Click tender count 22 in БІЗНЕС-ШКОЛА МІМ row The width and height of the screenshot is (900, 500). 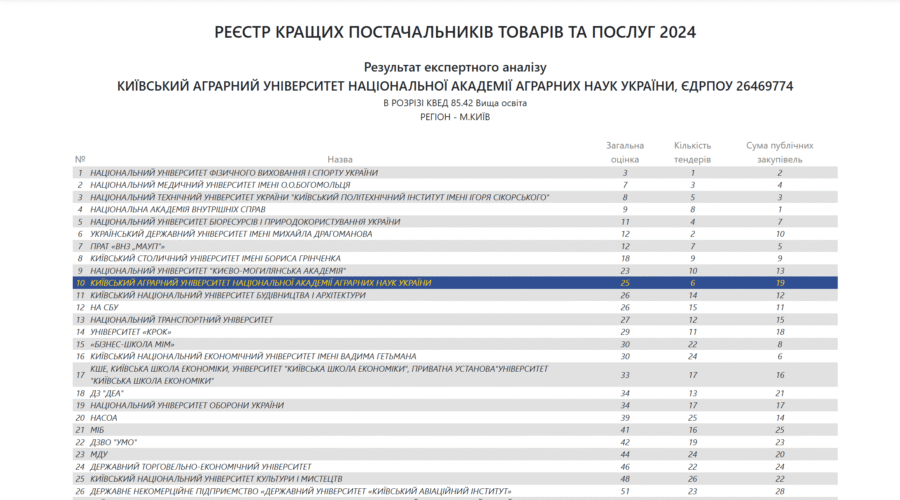693,344
